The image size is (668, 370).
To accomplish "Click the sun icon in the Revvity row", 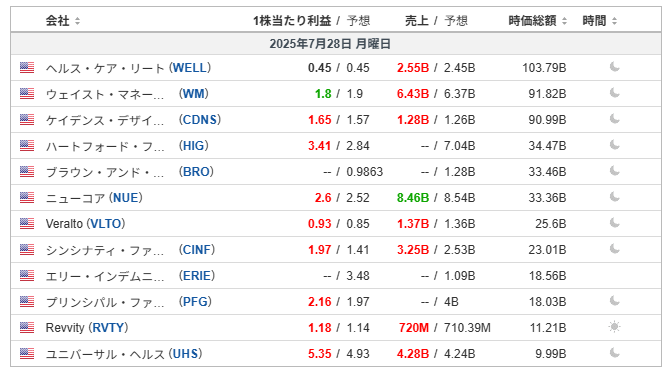I will click(x=614, y=327).
